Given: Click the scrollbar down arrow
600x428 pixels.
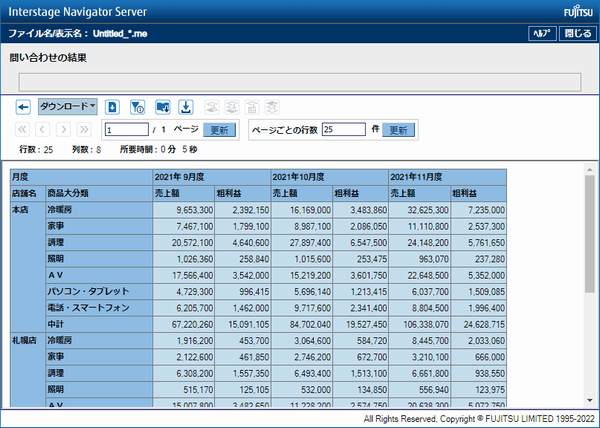Looking at the screenshot, I should (x=590, y=400).
